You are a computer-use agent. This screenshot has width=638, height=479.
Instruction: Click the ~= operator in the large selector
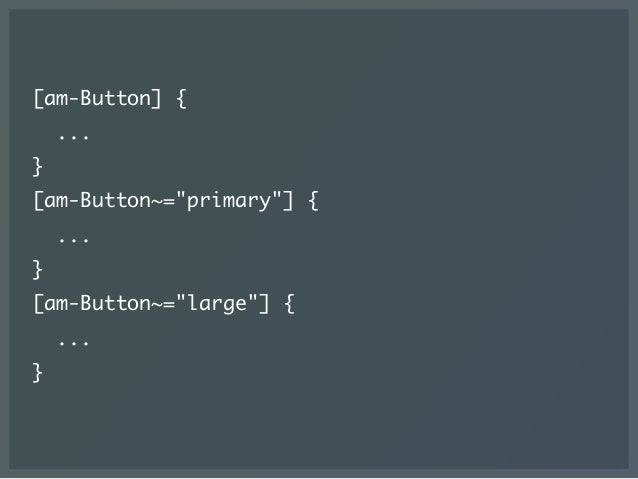click(x=163, y=304)
